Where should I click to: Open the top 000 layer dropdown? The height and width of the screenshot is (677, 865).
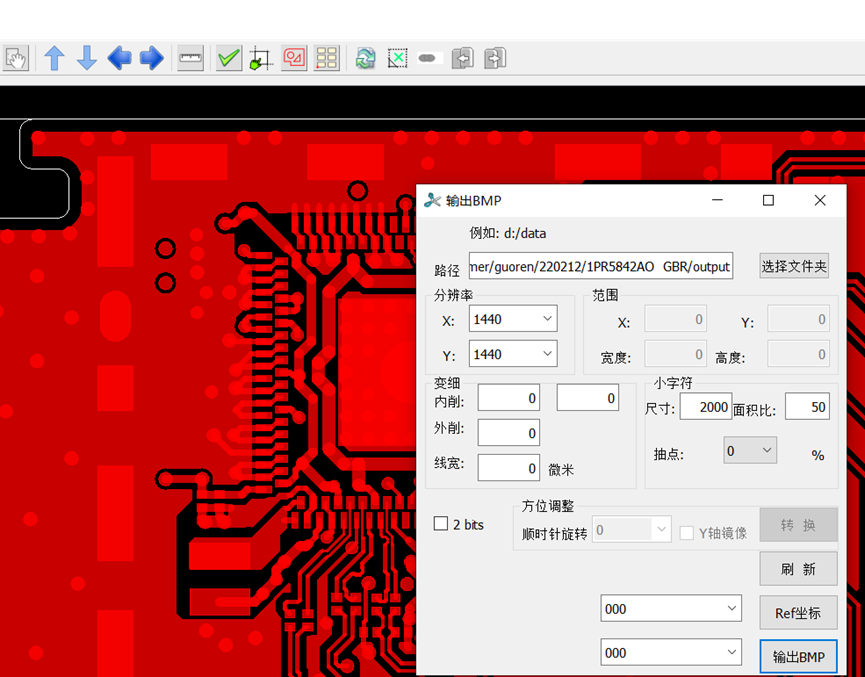pos(670,608)
